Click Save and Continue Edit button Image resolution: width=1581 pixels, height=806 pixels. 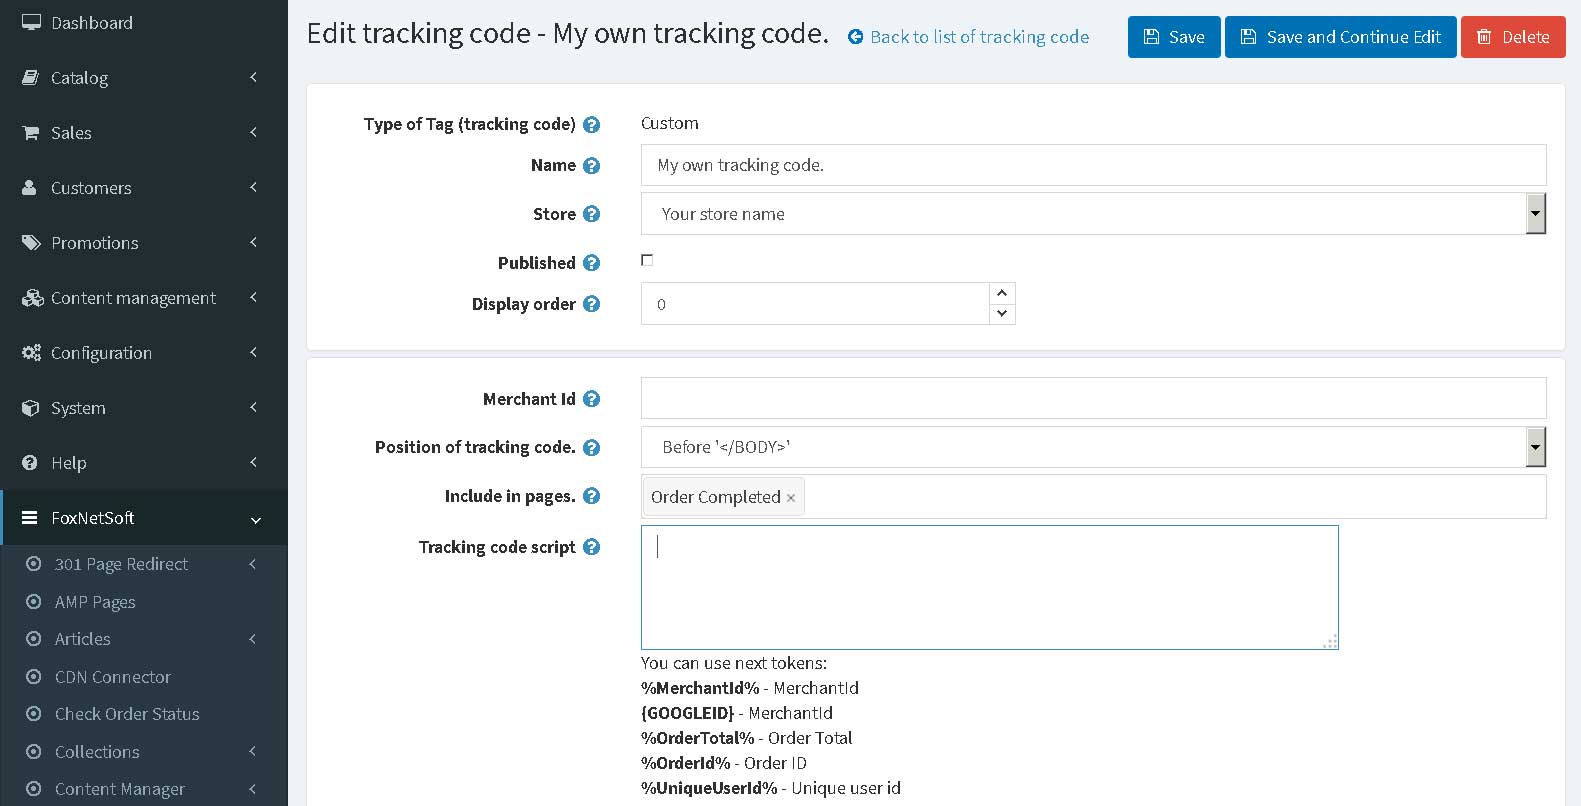click(x=1340, y=37)
